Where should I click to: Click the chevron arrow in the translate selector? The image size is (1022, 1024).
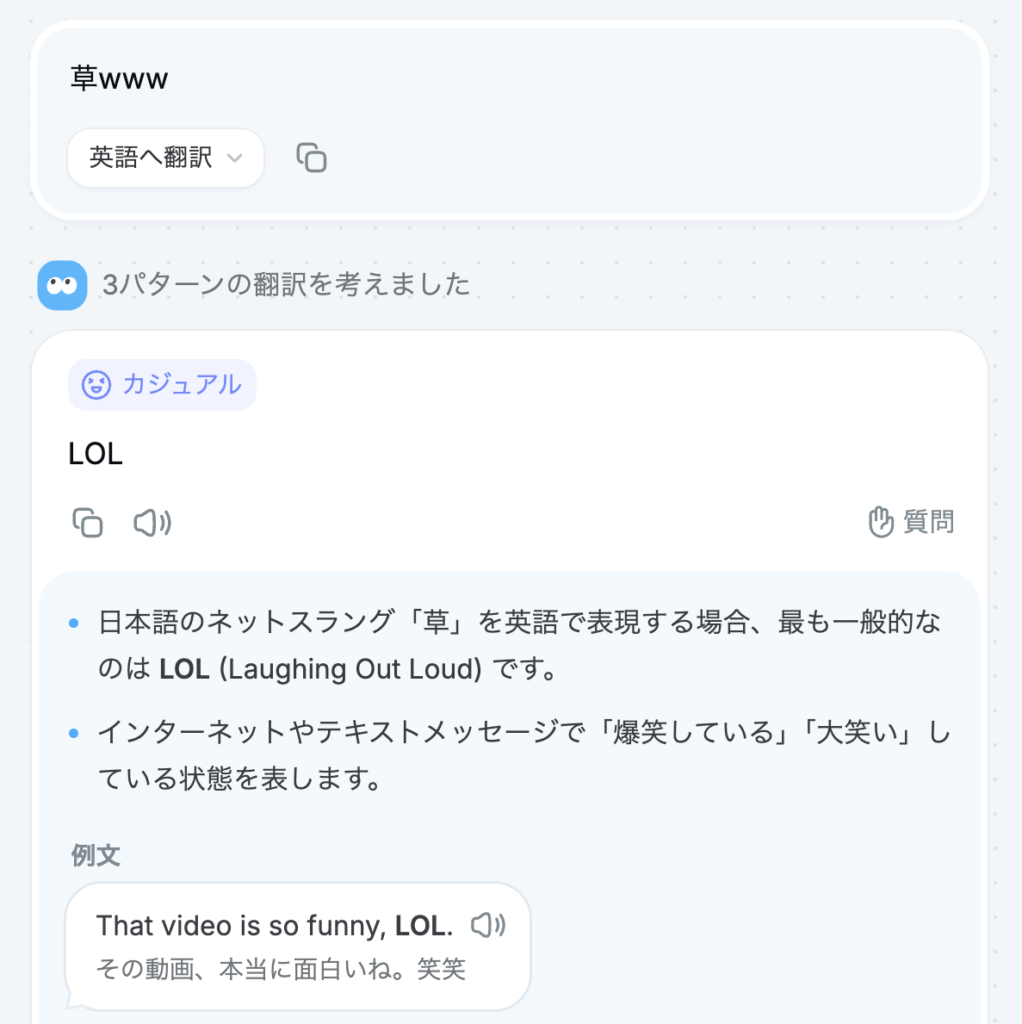235,158
